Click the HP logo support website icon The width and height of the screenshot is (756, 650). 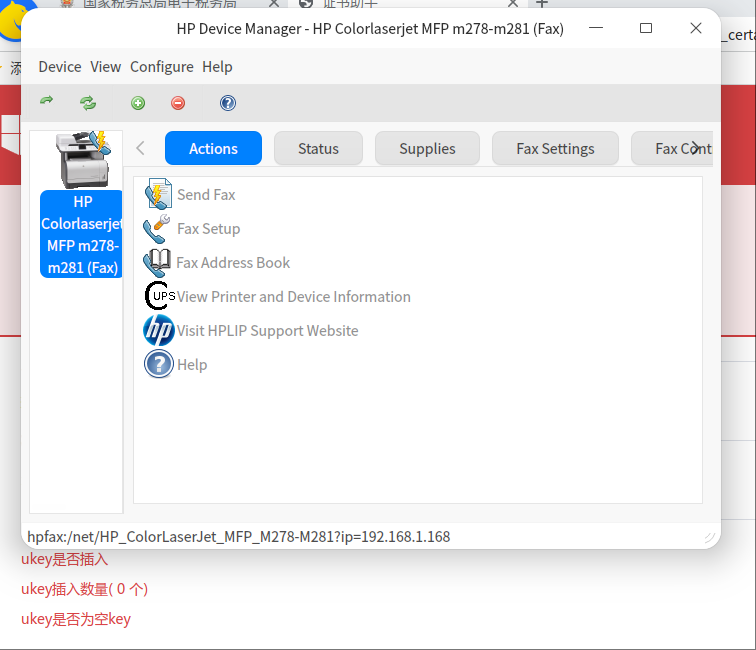tap(159, 330)
